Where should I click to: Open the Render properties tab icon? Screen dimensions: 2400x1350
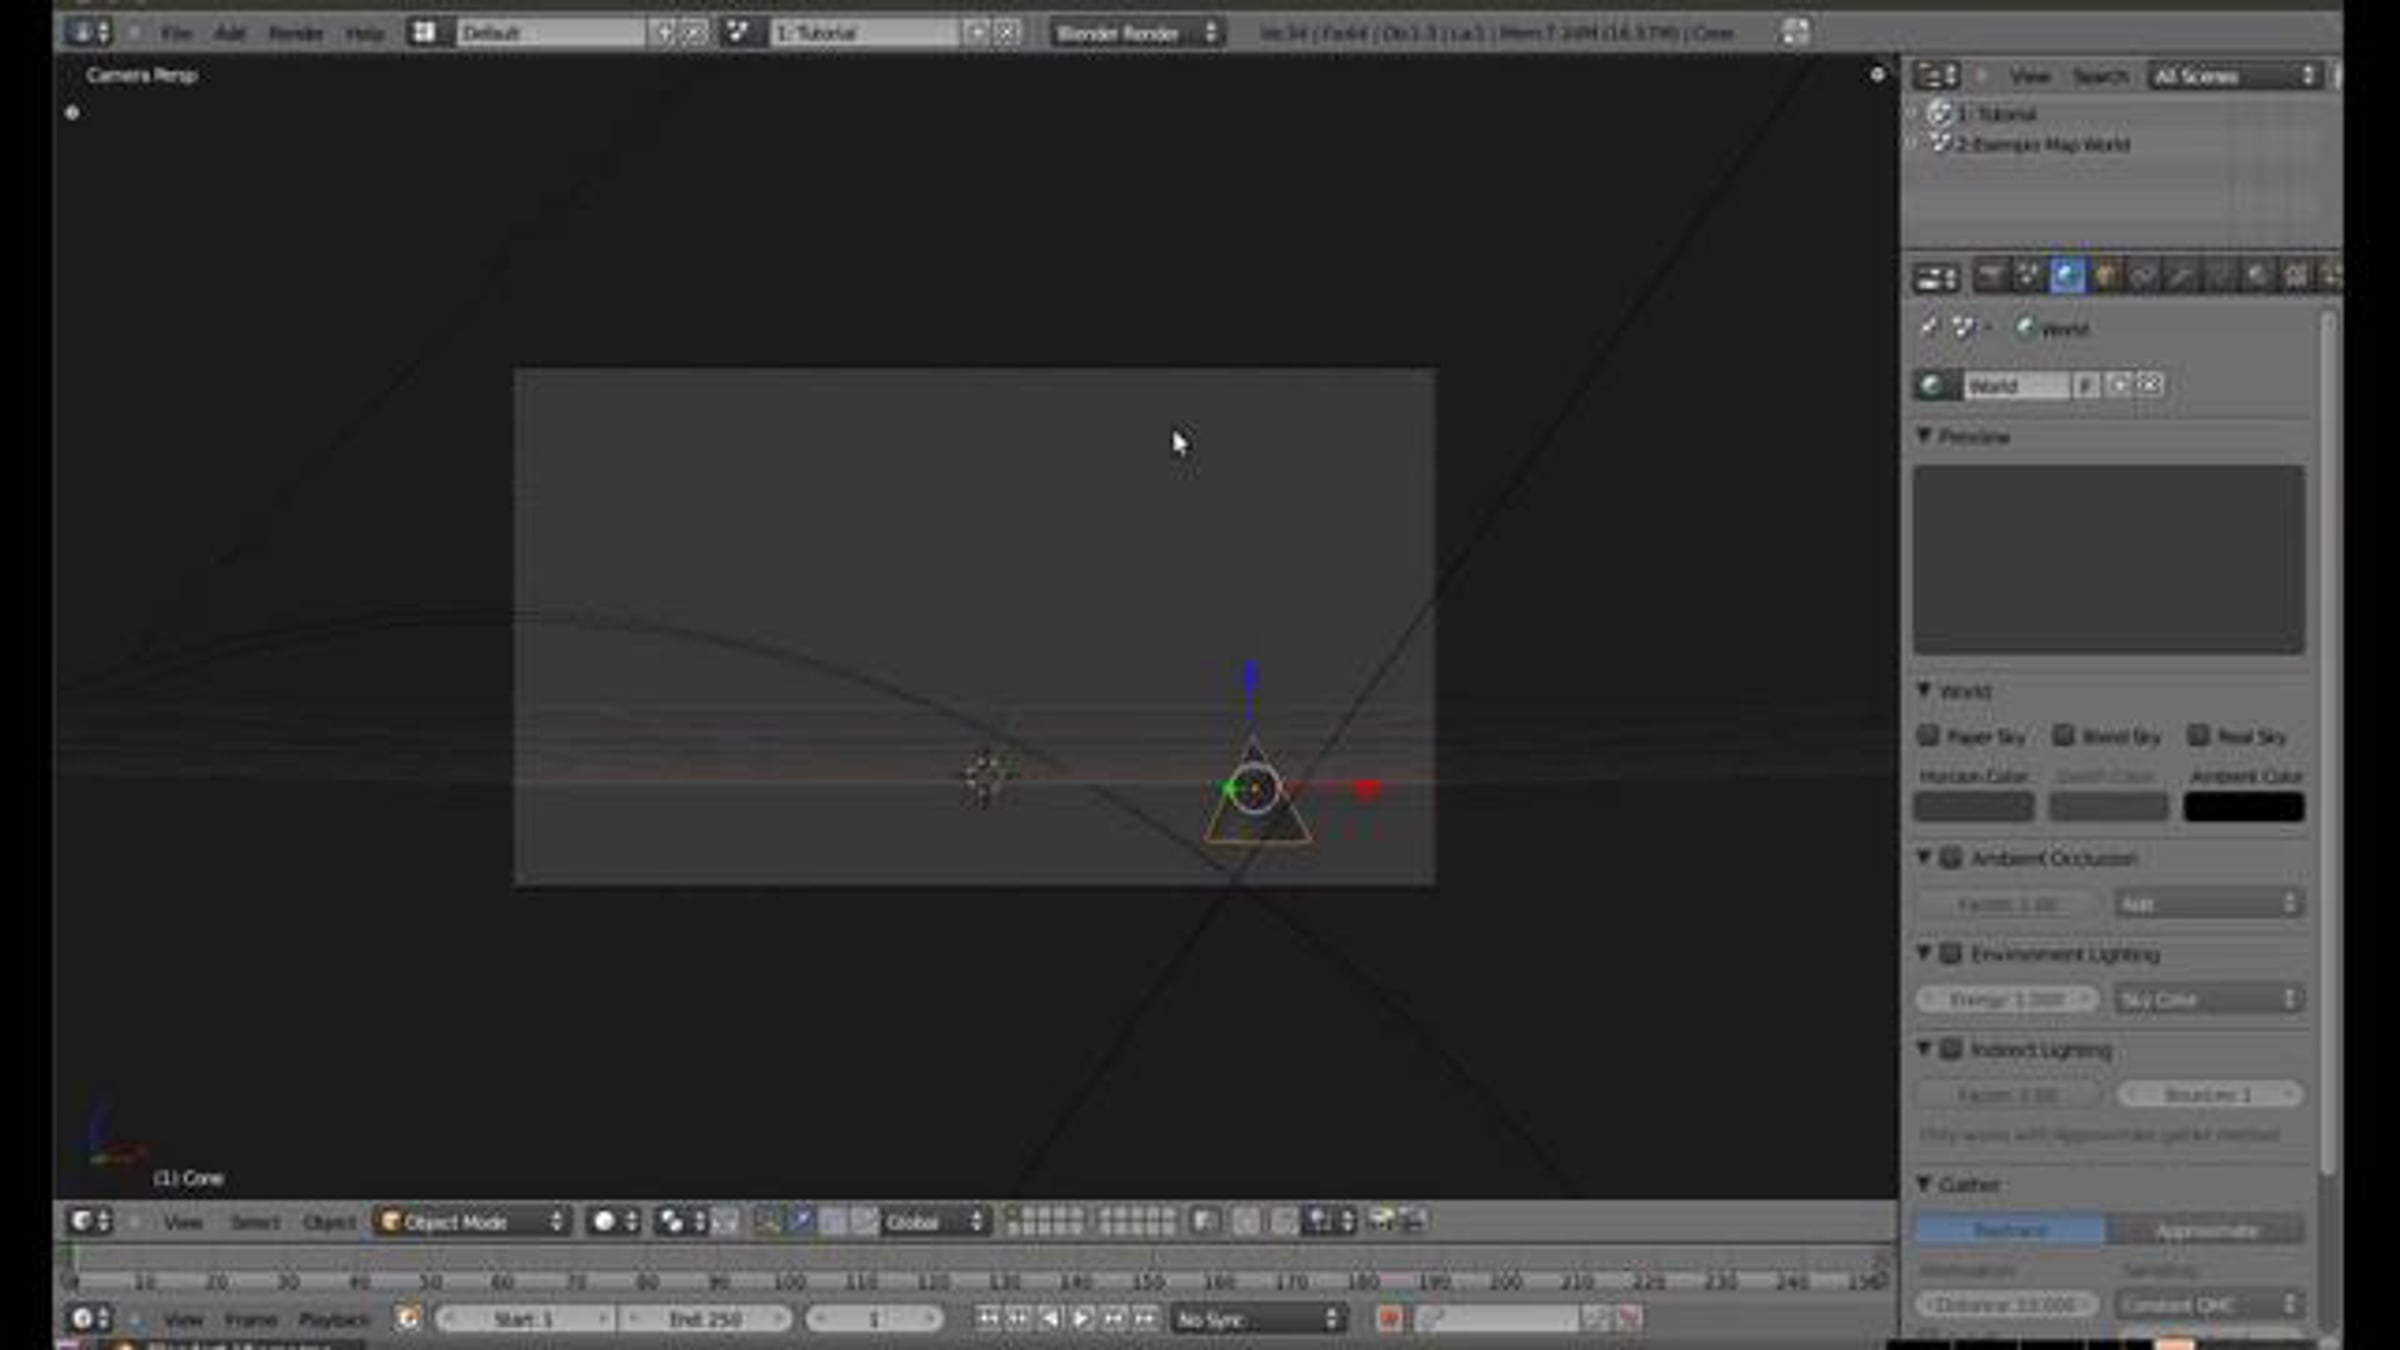pyautogui.click(x=1990, y=276)
